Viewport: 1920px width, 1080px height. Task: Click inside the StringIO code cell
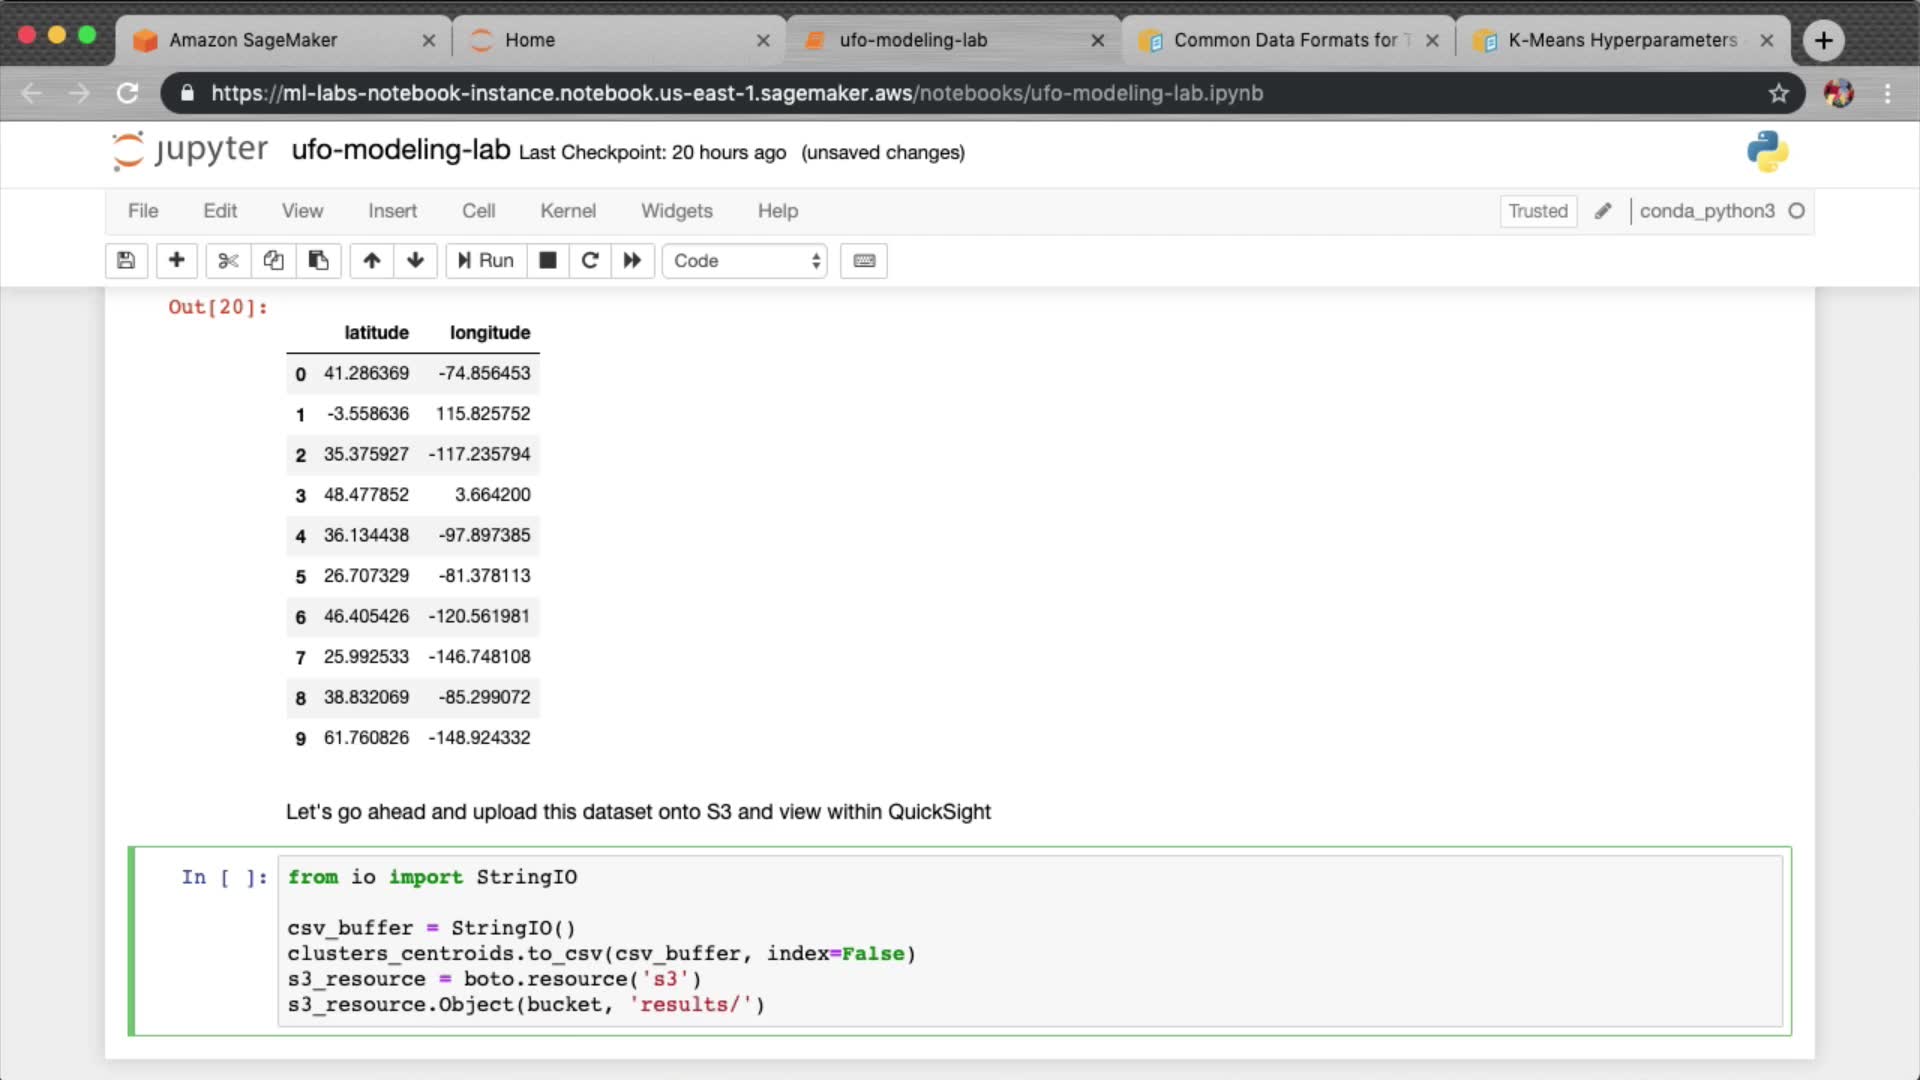[x=1028, y=940]
